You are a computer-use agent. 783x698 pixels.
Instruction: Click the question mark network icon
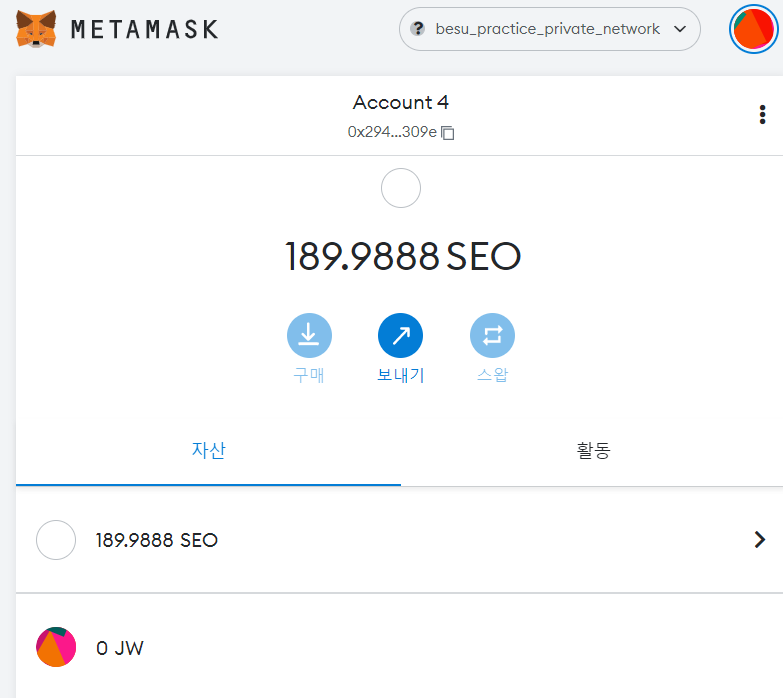pyautogui.click(x=417, y=29)
